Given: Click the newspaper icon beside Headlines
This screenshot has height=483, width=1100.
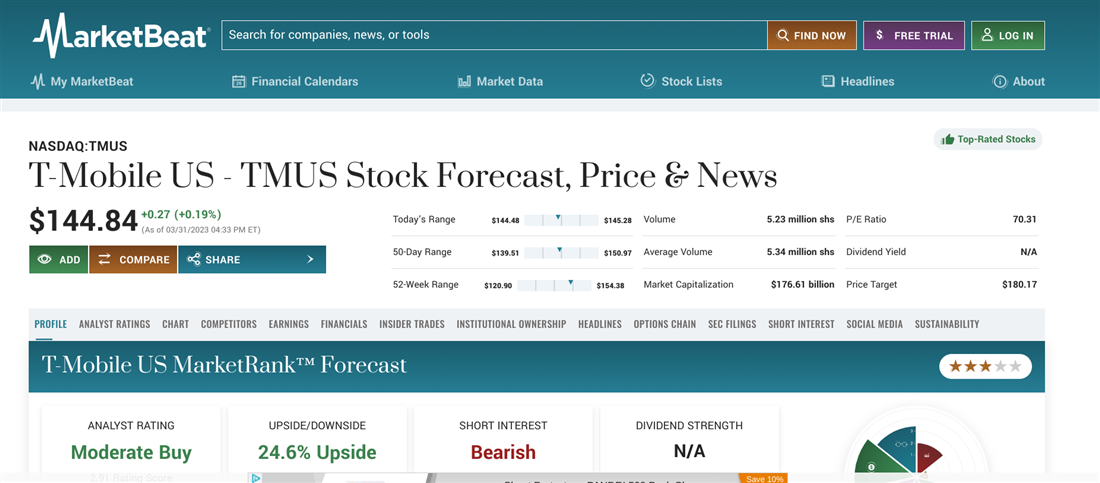Looking at the screenshot, I should (828, 81).
